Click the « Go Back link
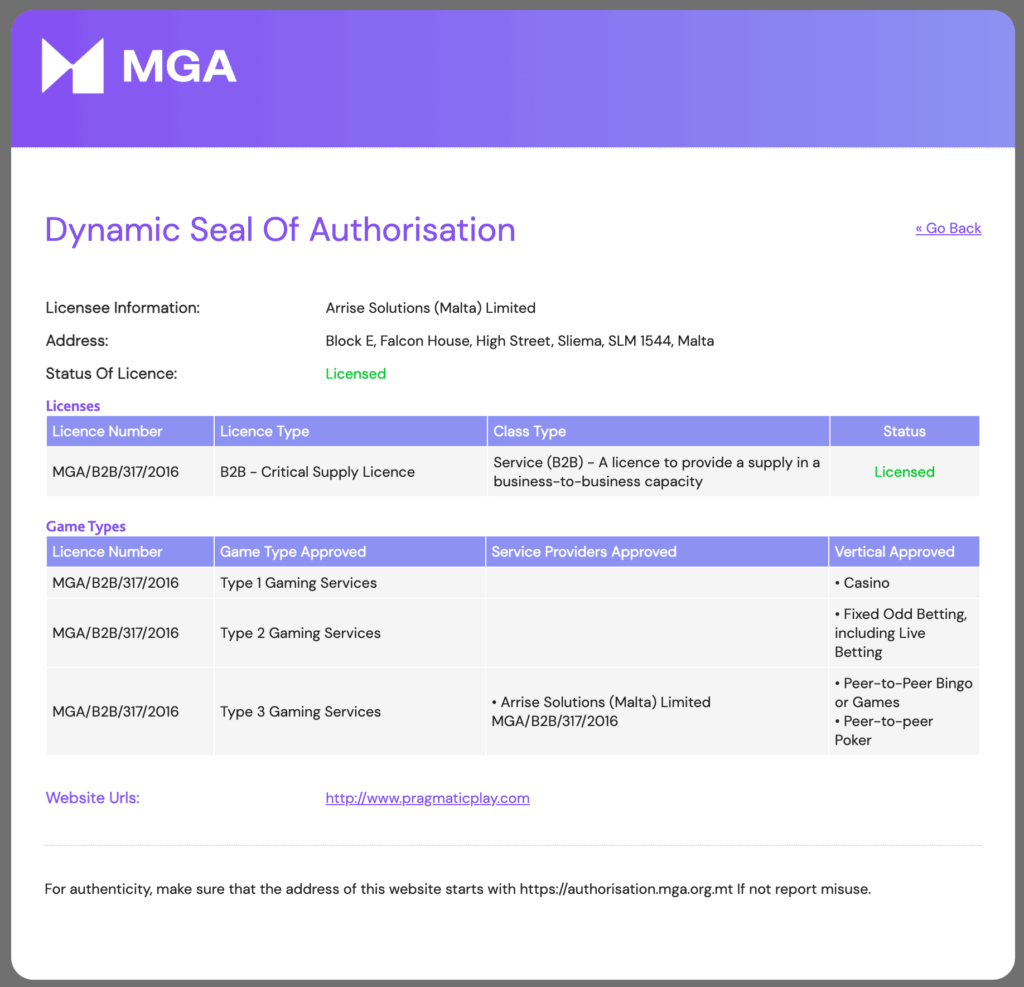1024x987 pixels. [948, 228]
